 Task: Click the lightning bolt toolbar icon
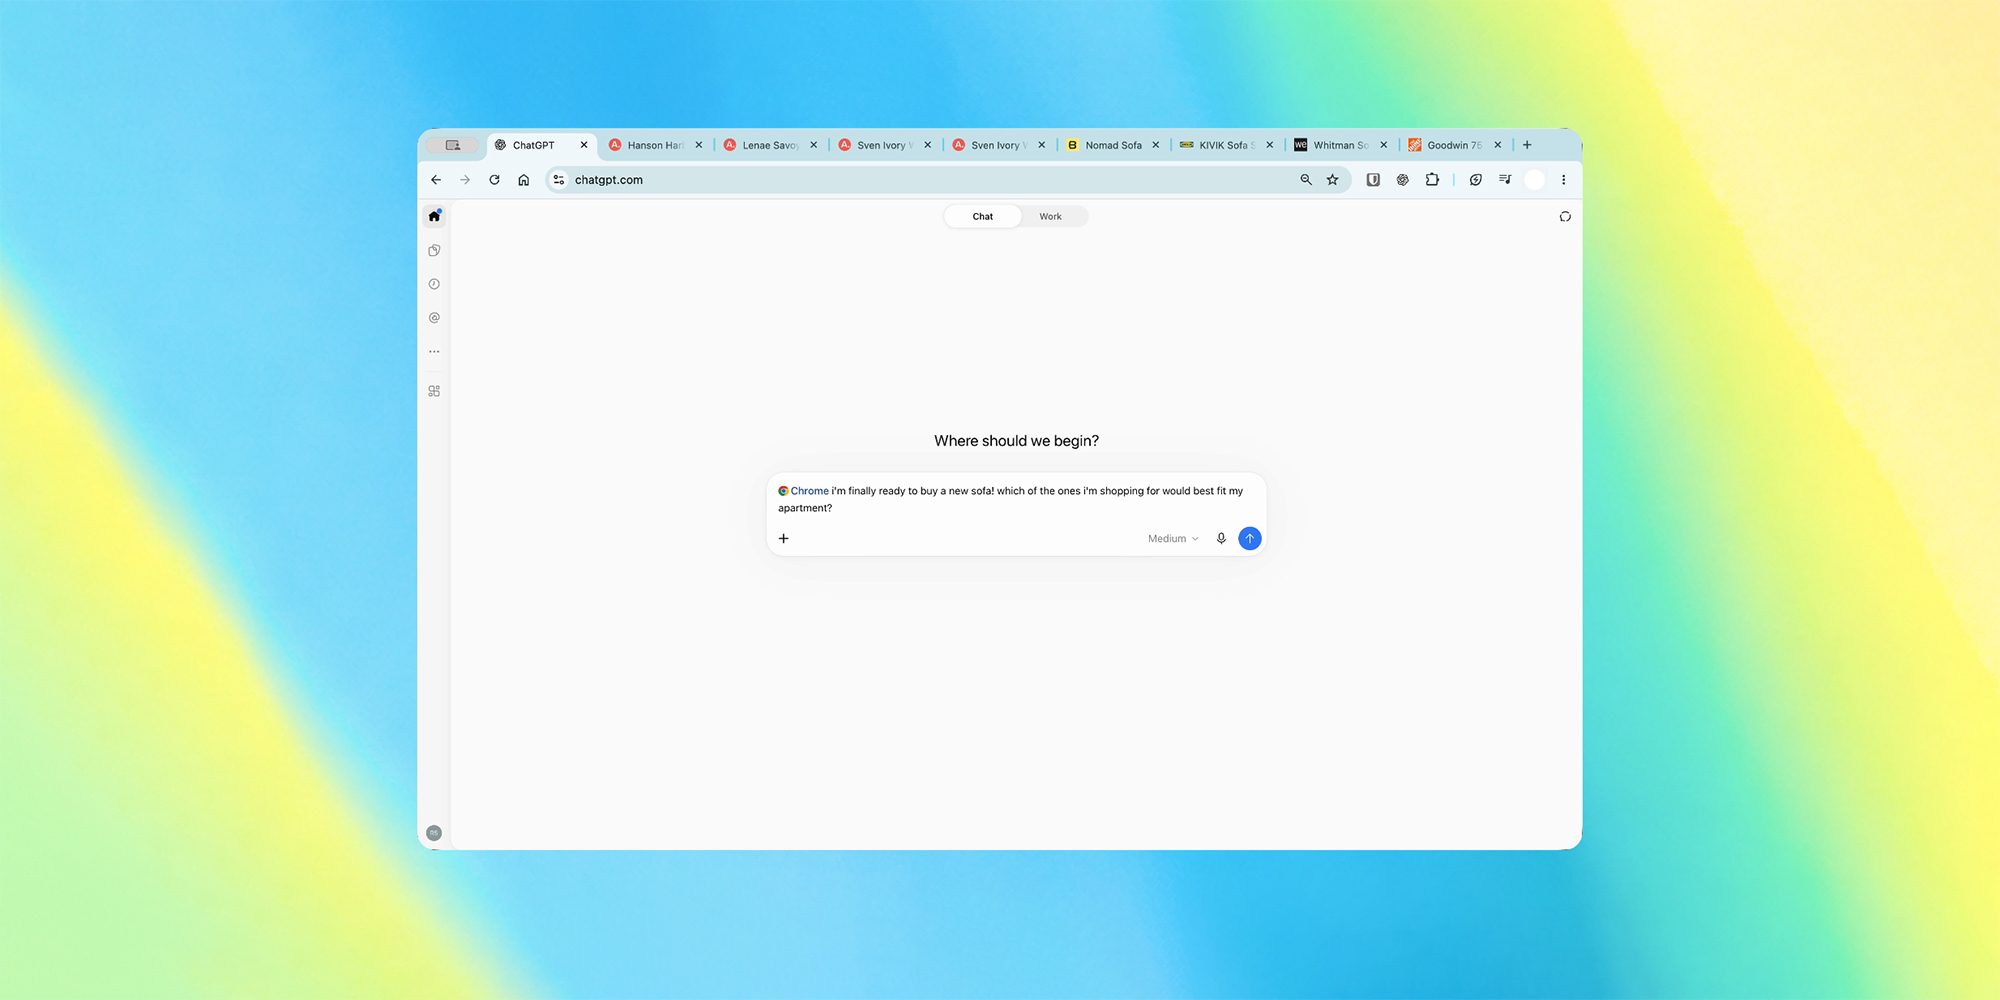coord(1475,180)
